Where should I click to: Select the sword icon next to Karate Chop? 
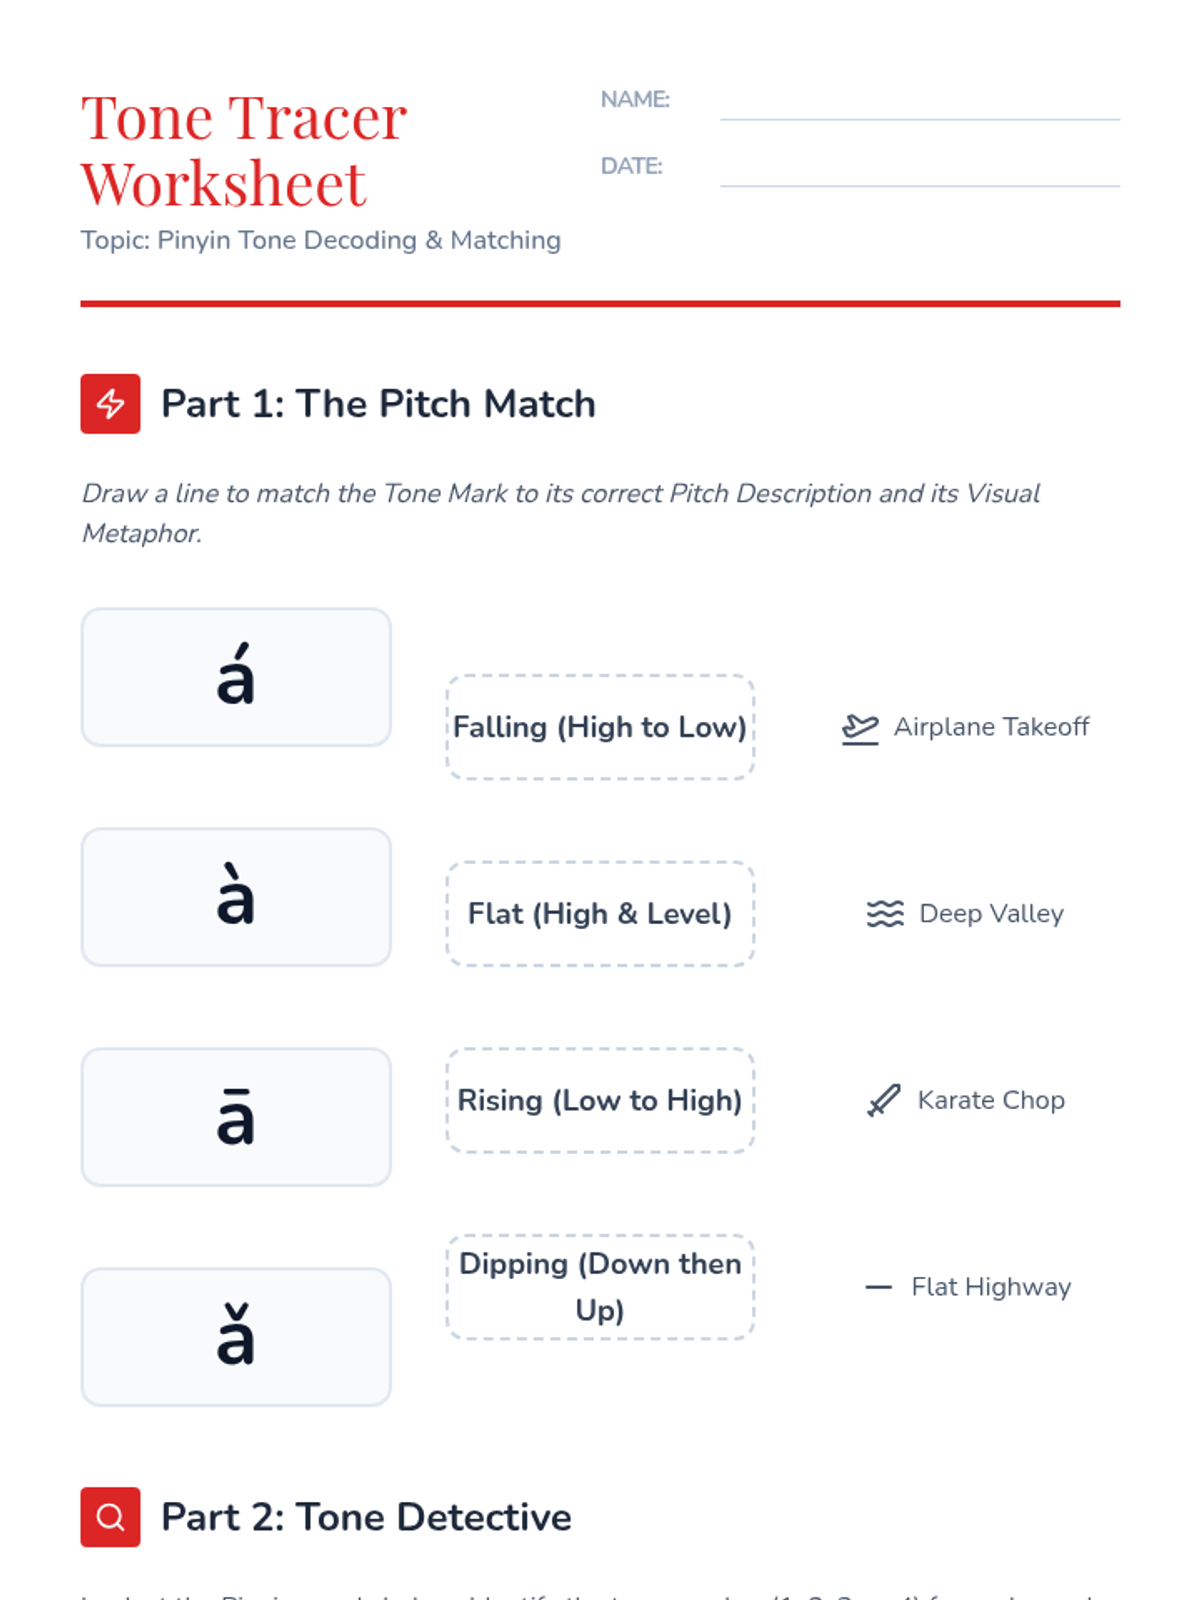tap(884, 1100)
